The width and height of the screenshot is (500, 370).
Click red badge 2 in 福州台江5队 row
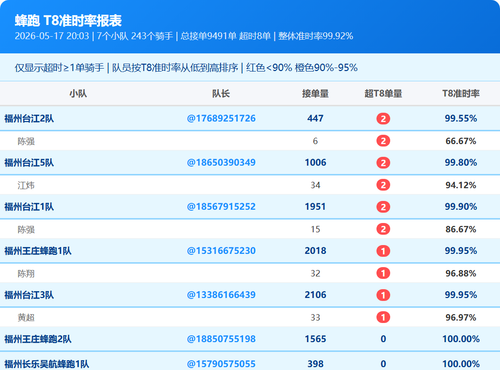pyautogui.click(x=383, y=163)
